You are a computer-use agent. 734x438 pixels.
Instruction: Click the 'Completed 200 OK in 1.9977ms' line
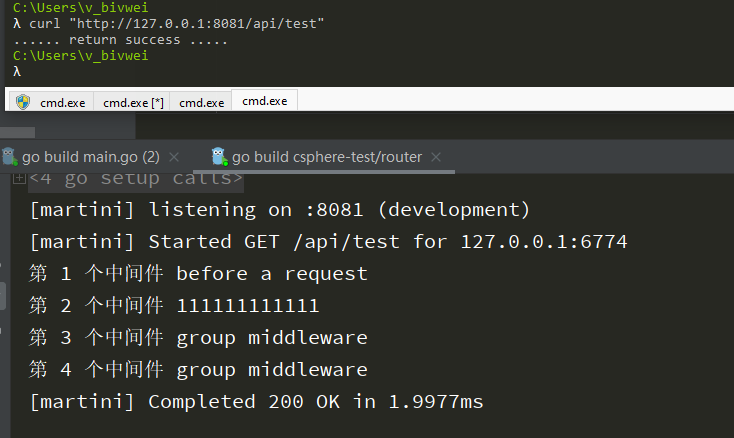tap(257, 402)
